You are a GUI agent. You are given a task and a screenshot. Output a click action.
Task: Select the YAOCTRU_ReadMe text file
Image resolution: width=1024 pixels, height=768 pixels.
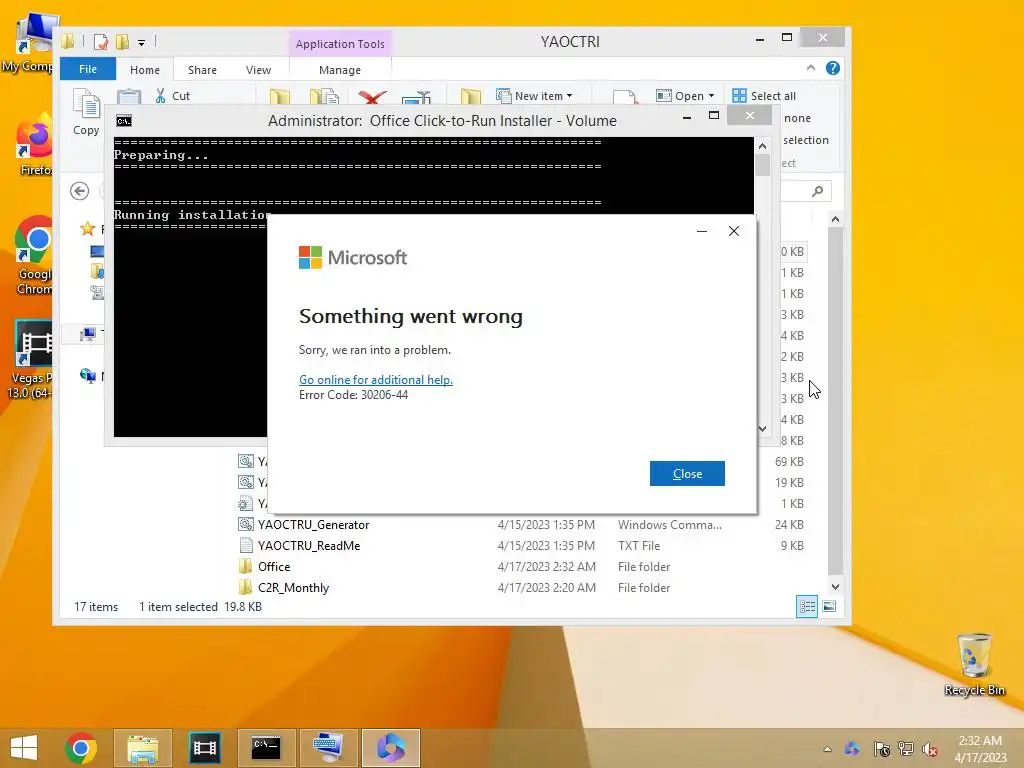click(309, 545)
